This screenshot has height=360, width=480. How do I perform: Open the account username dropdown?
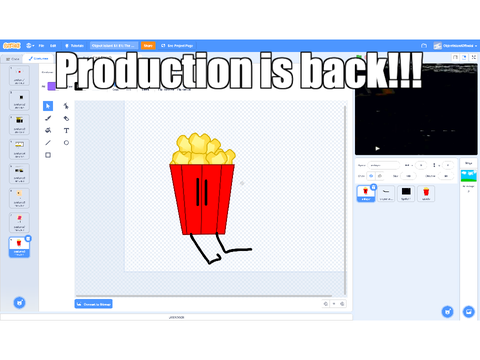pyautogui.click(x=455, y=46)
